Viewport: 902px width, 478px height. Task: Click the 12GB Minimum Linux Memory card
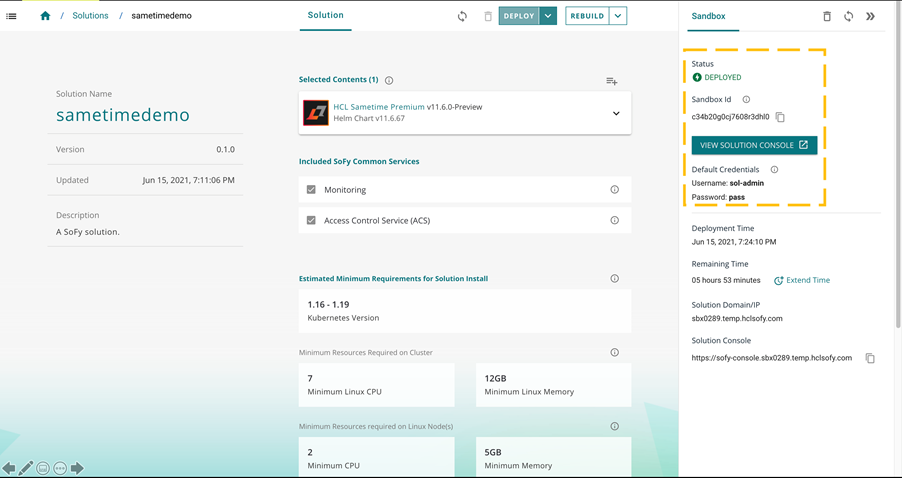pos(553,385)
